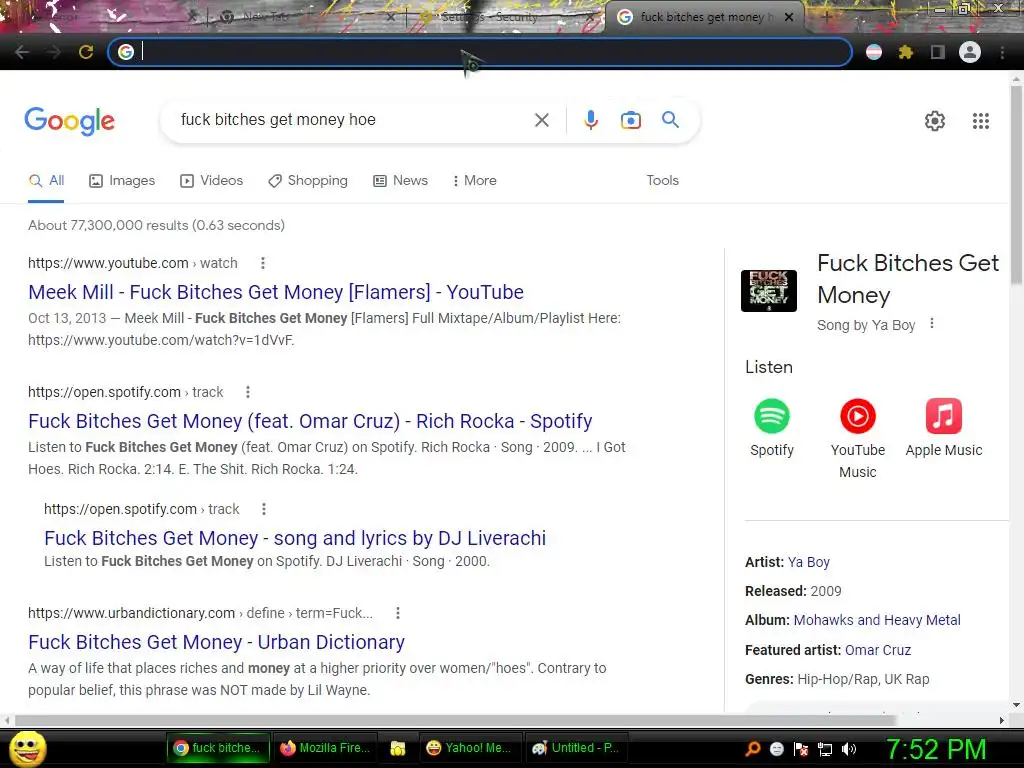1024x768 pixels.
Task: Switch to the Shopping tab
Action: (308, 181)
